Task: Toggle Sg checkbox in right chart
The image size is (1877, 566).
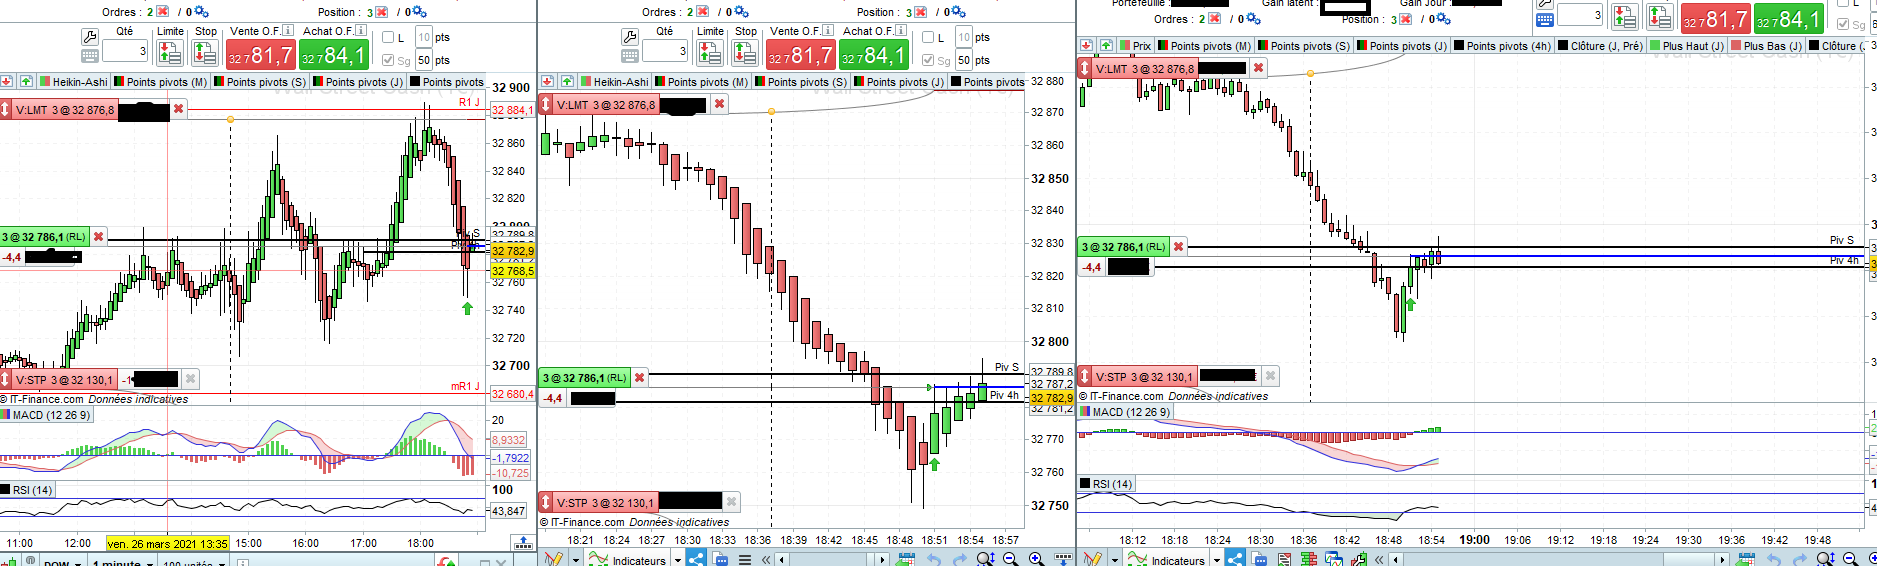Action: (1843, 25)
